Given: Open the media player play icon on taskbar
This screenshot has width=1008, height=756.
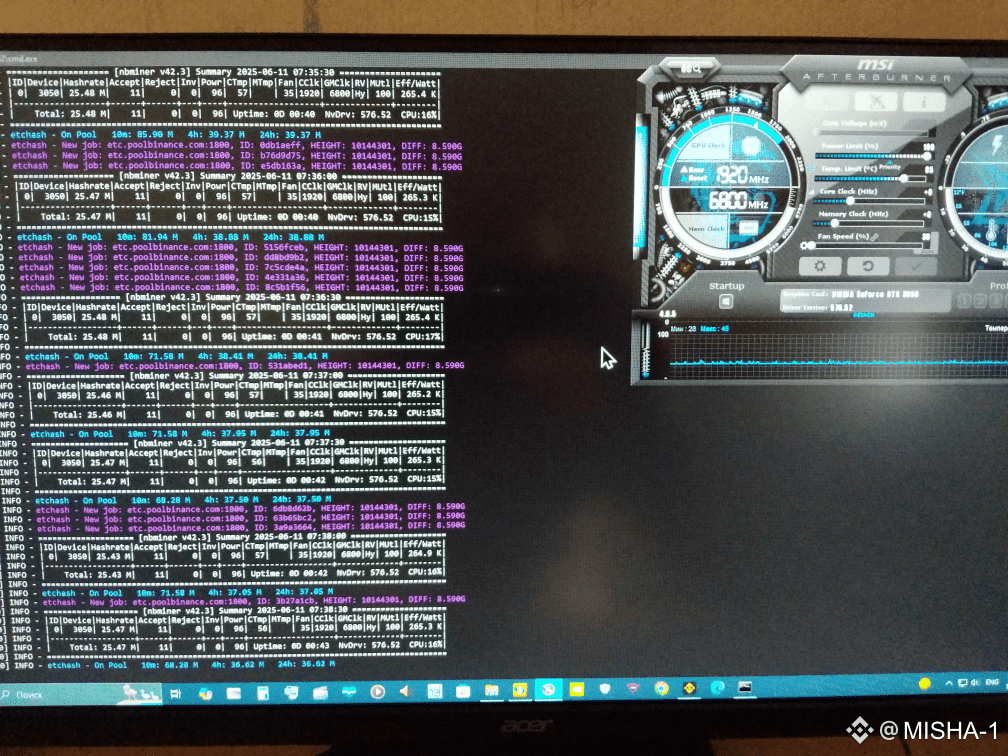Looking at the screenshot, I should click(377, 691).
